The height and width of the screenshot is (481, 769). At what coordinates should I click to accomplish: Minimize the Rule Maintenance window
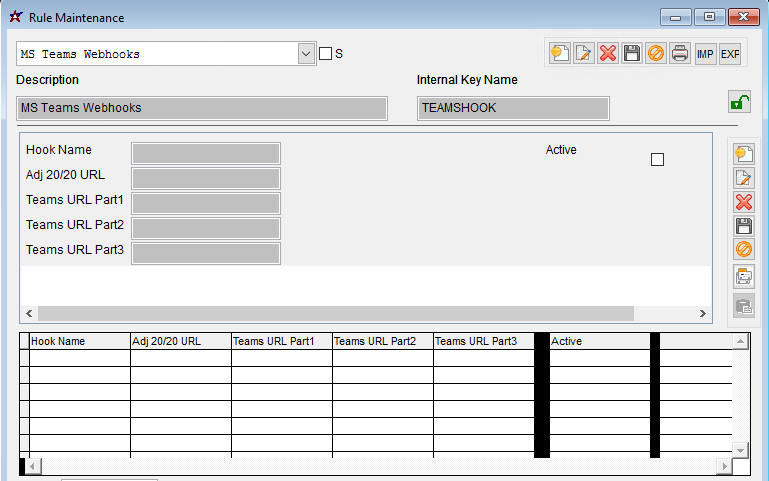(675, 17)
